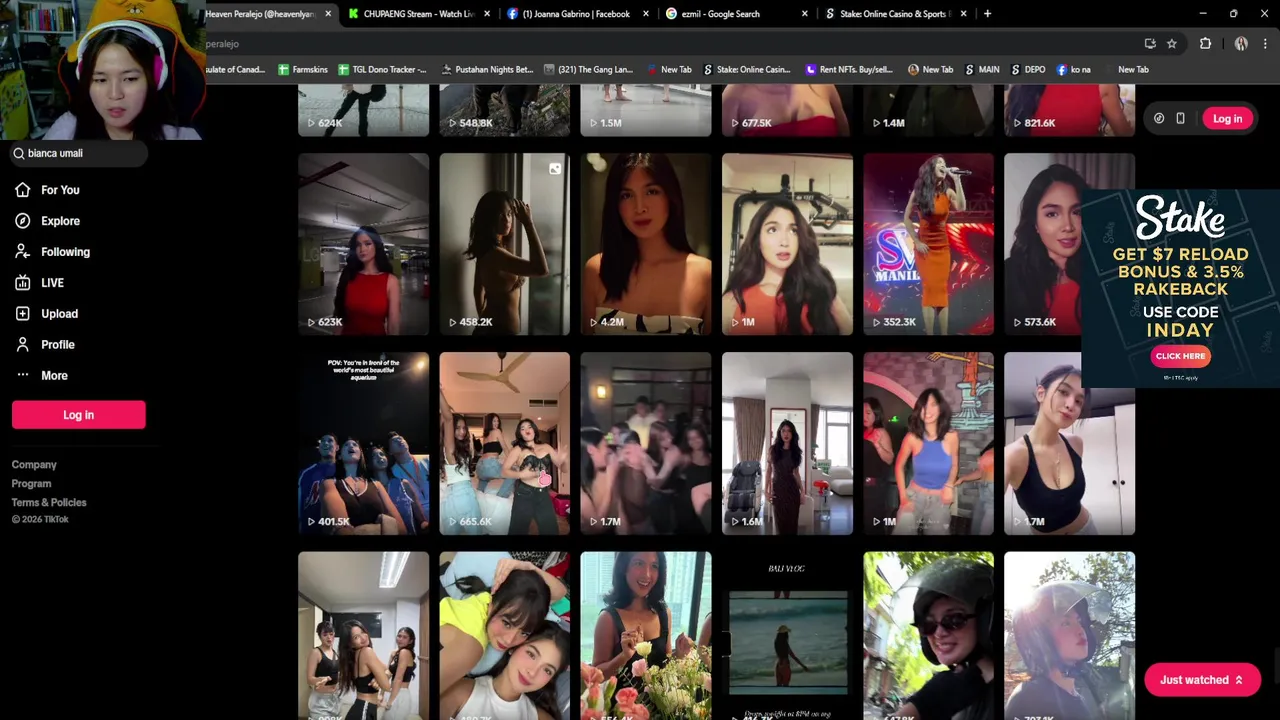Image resolution: width=1280 pixels, height=720 pixels.
Task: Open the video with 665.6K views
Action: (x=504, y=443)
